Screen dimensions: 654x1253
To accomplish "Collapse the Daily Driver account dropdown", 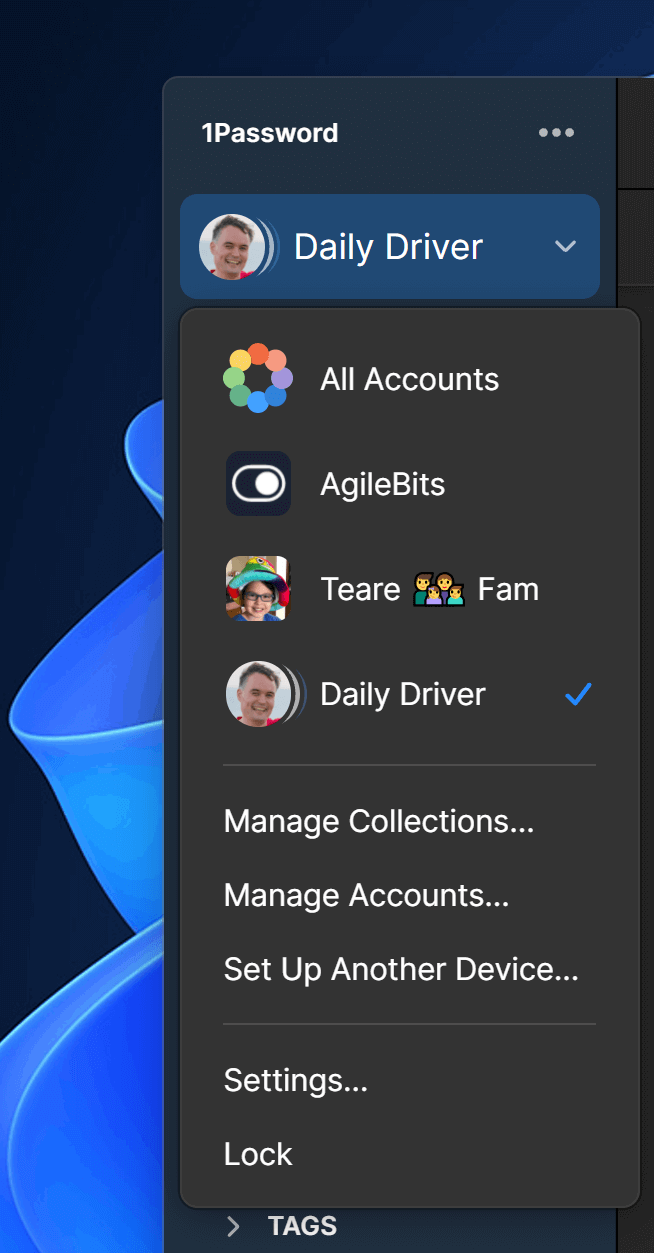I will 390,246.
